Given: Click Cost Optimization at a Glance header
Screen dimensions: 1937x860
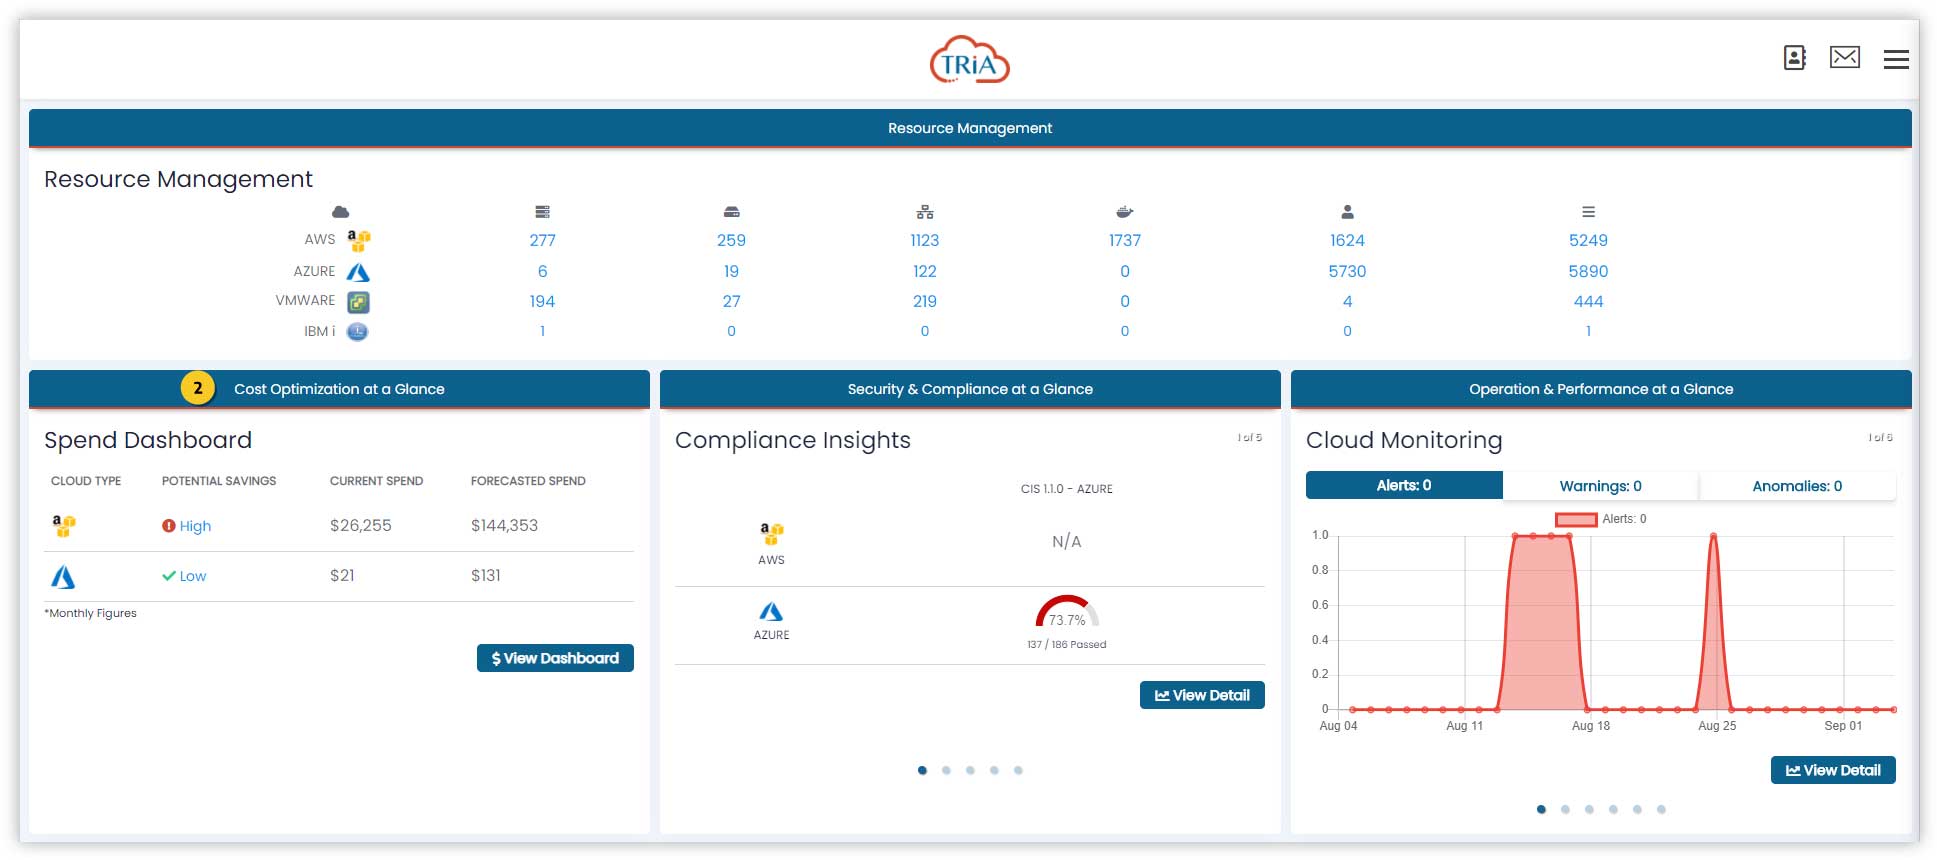Looking at the screenshot, I should click(339, 389).
